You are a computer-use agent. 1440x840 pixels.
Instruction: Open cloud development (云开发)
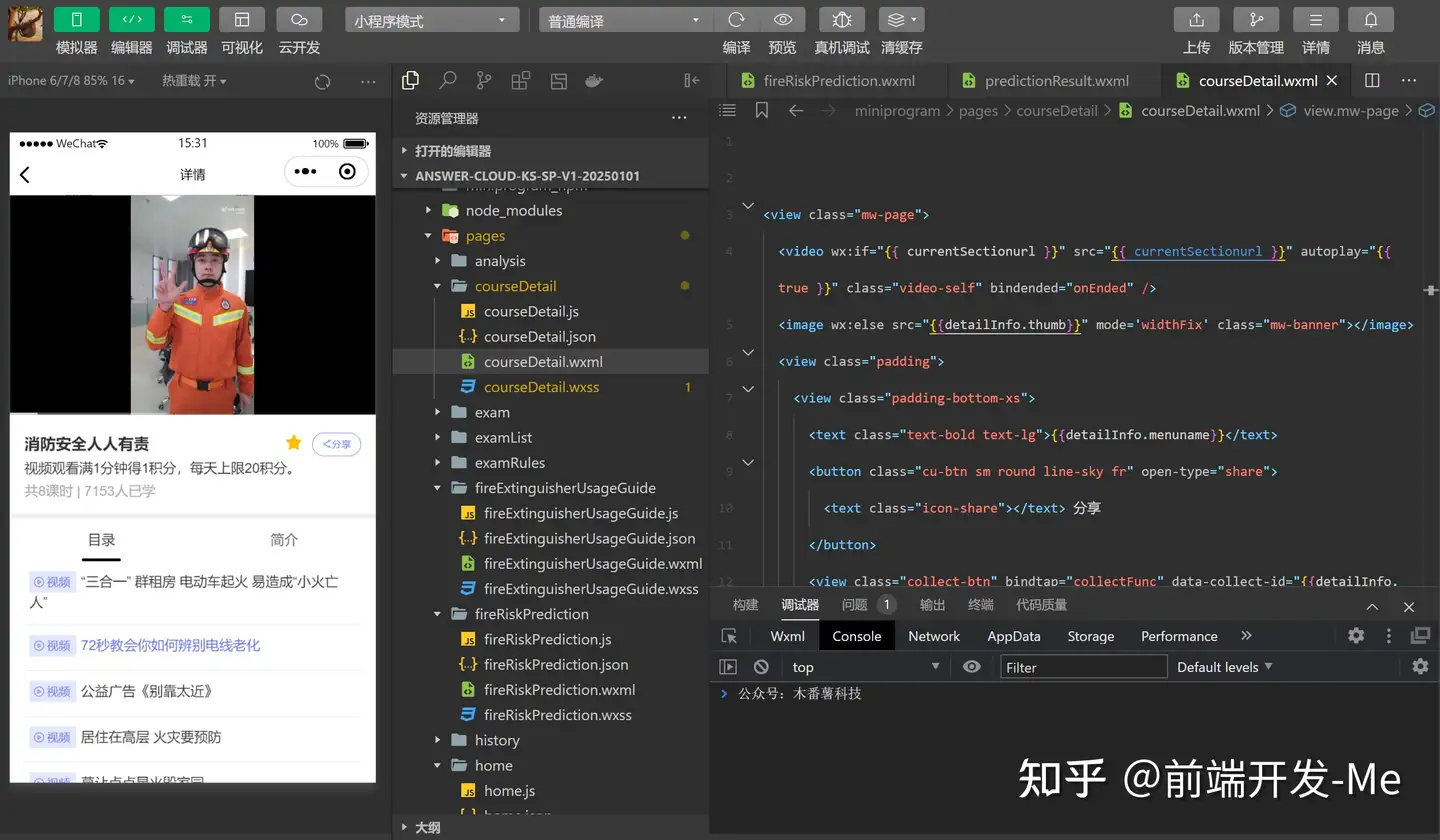(298, 20)
